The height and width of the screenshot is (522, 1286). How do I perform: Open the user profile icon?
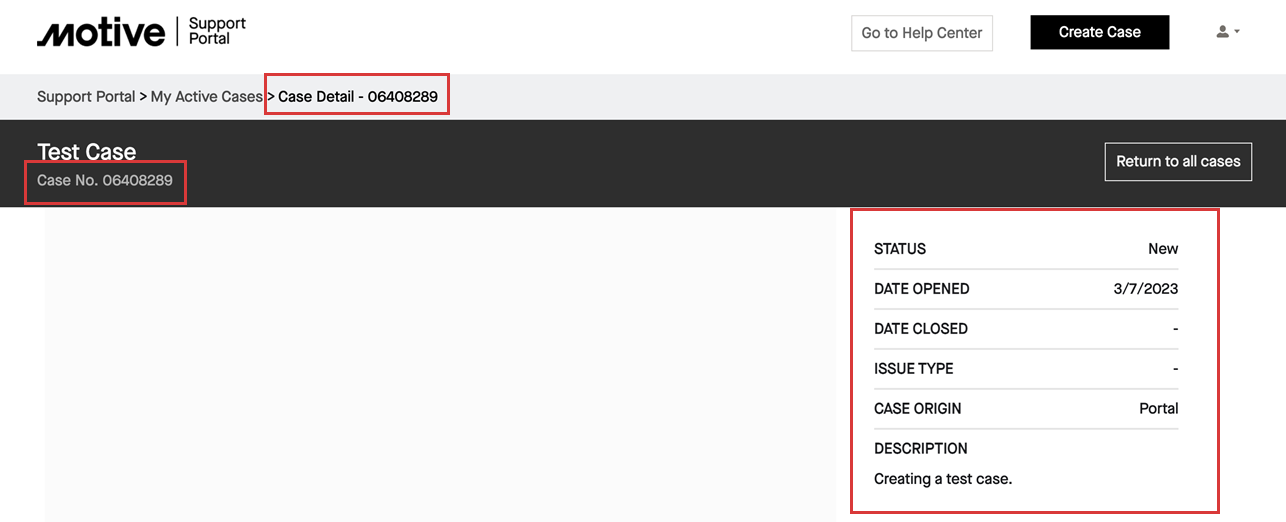click(1222, 32)
